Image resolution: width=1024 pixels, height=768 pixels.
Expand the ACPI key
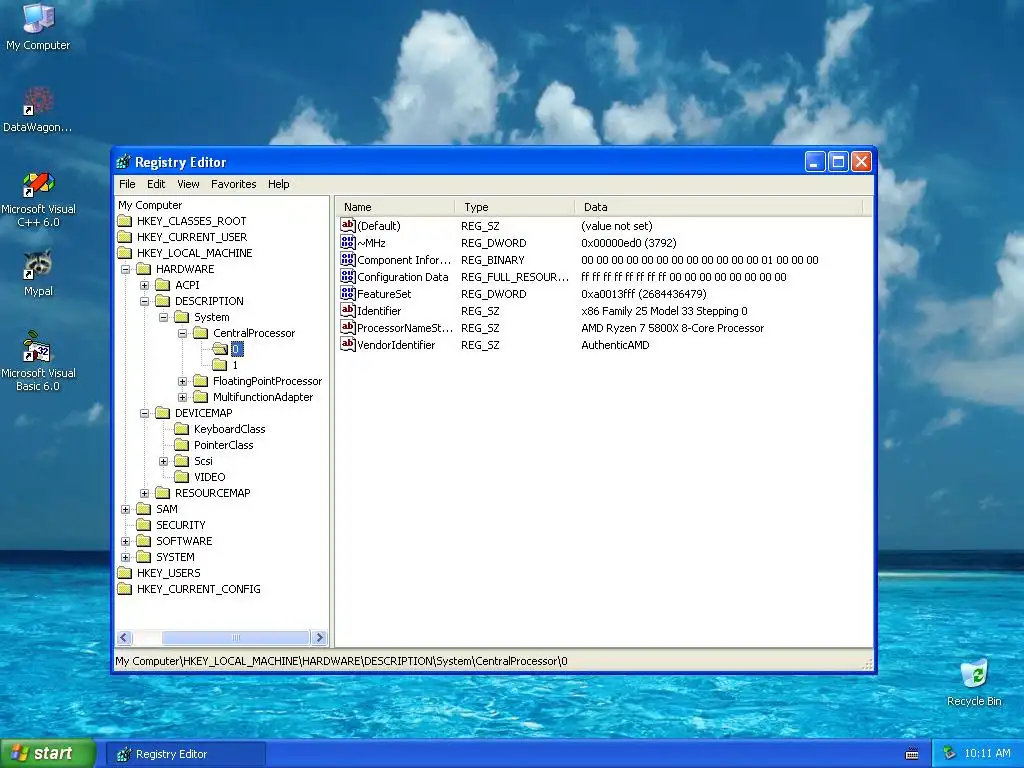(x=144, y=285)
